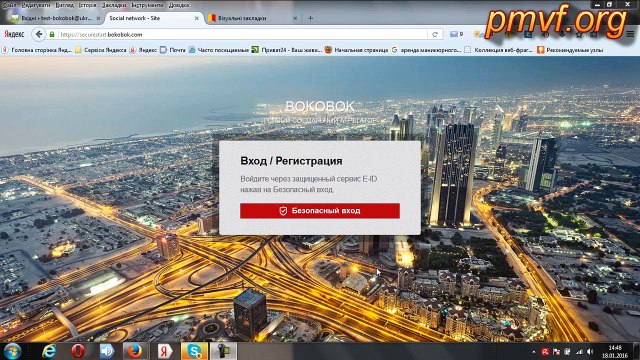
Task: Reload the page with the refresh icon
Action: tap(435, 34)
